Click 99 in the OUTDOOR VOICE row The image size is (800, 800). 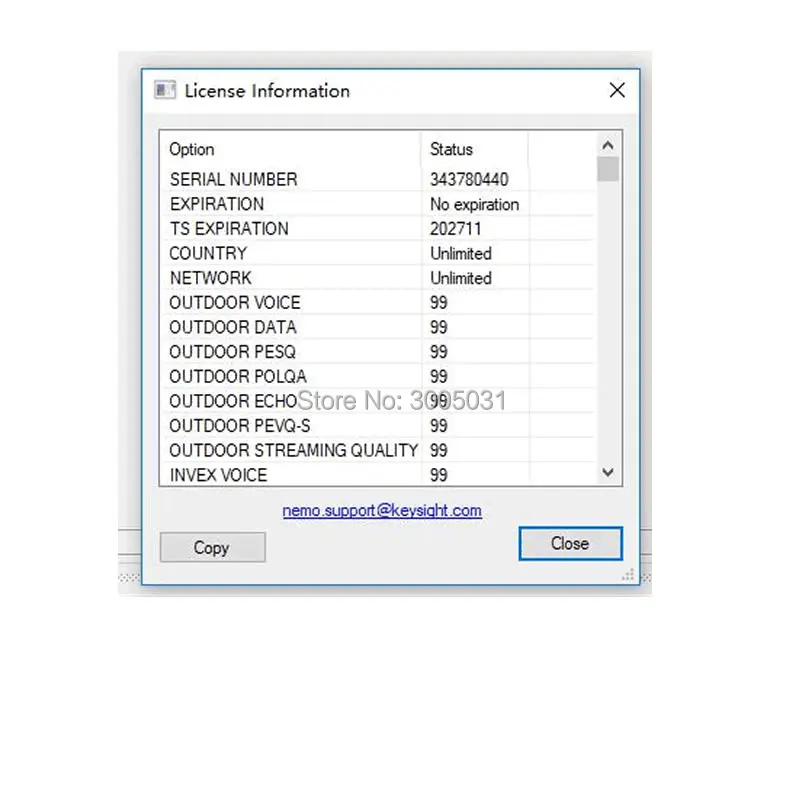point(439,303)
